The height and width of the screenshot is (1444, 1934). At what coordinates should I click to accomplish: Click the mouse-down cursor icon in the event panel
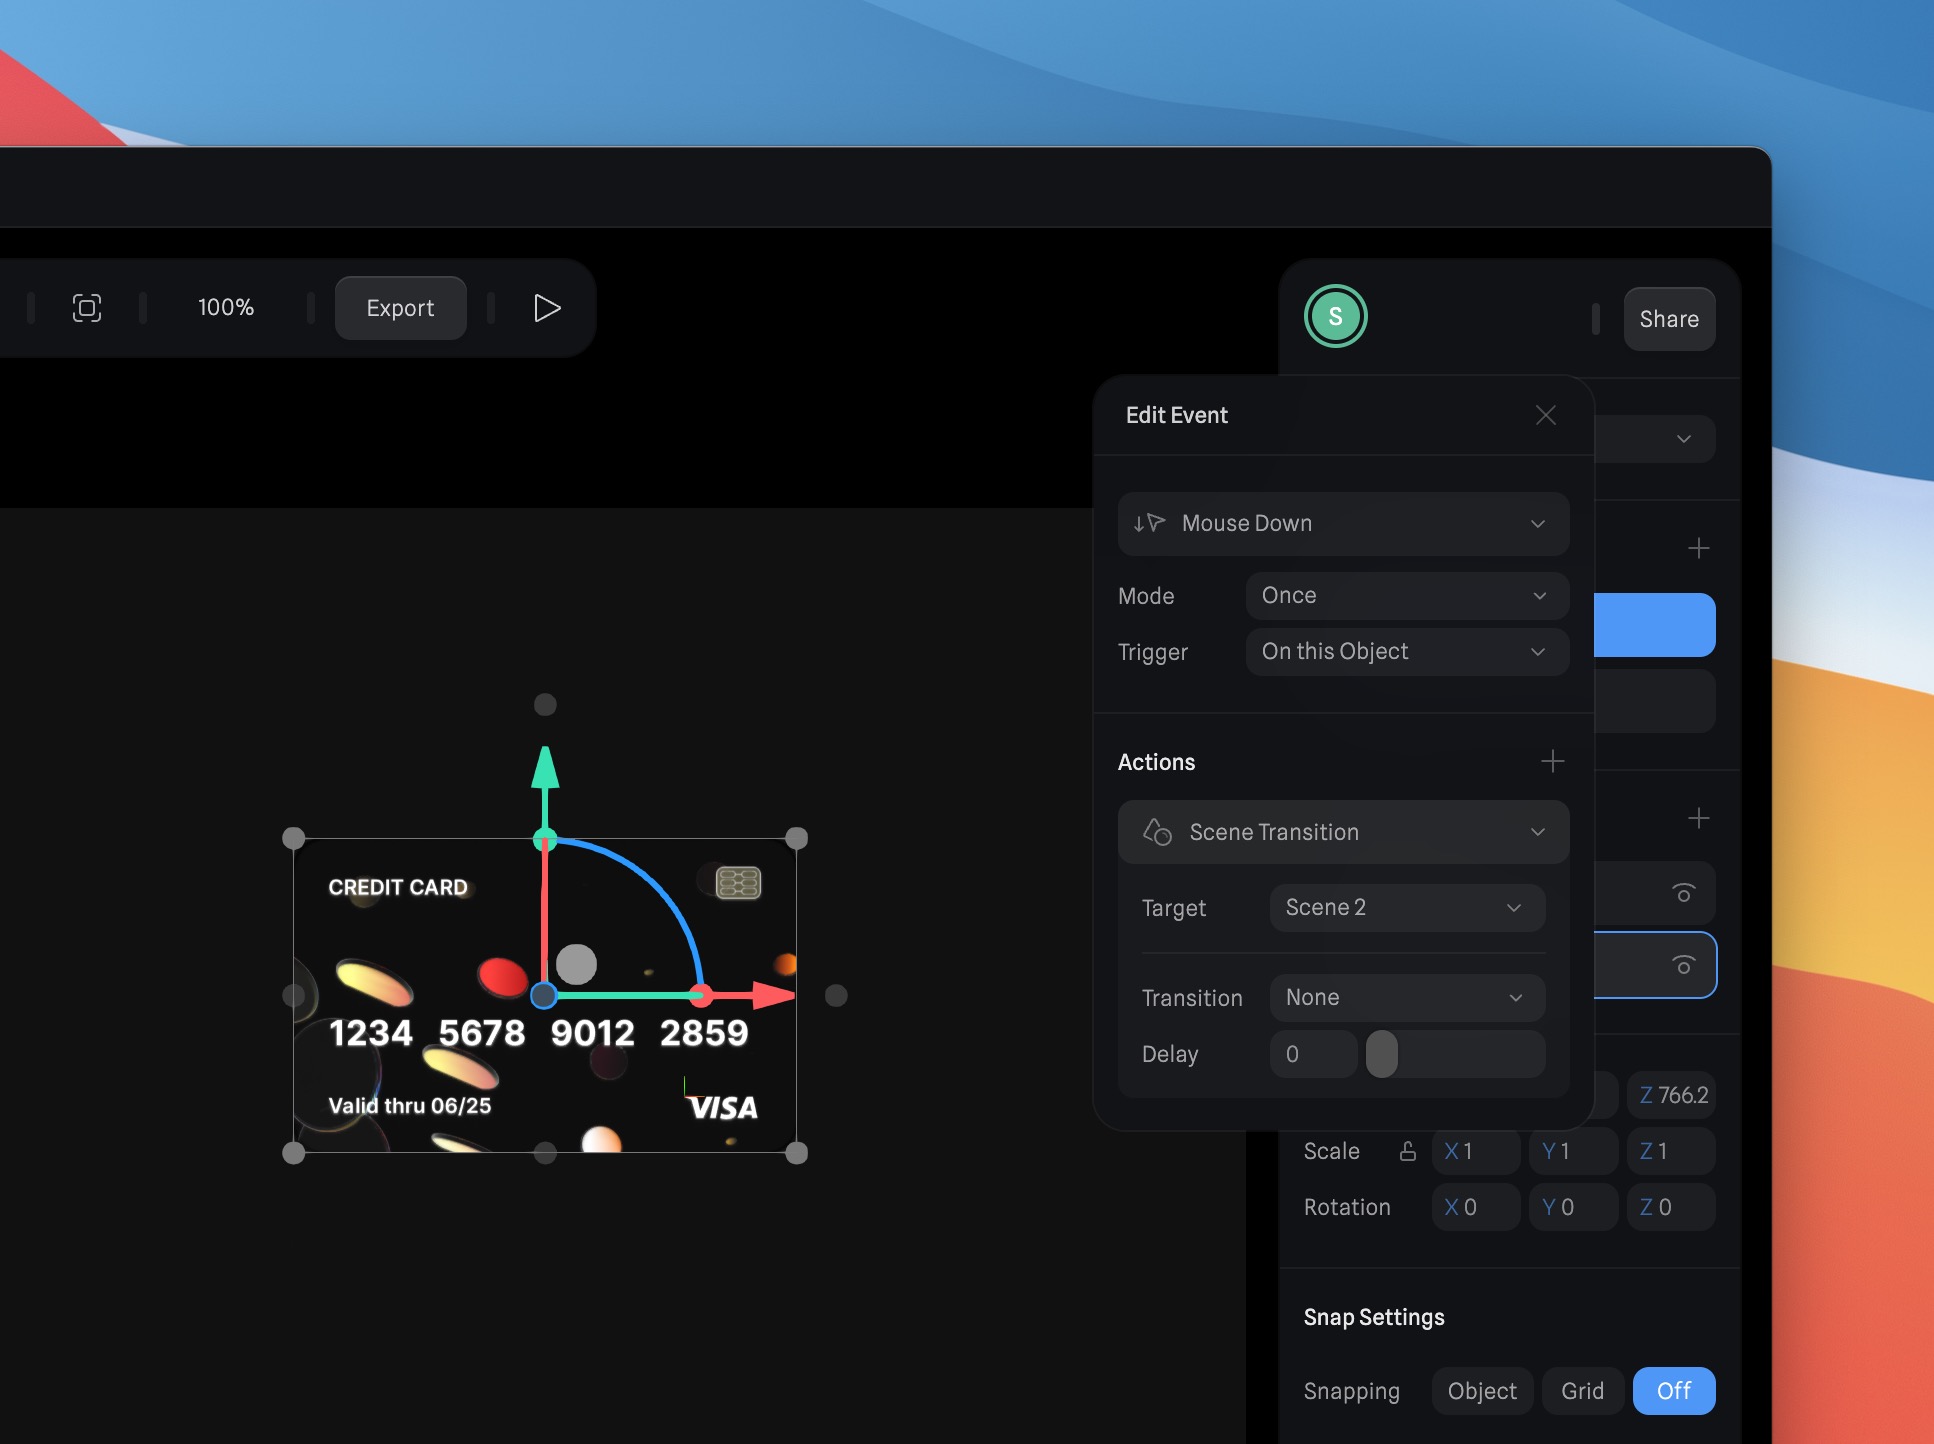pyautogui.click(x=1150, y=523)
